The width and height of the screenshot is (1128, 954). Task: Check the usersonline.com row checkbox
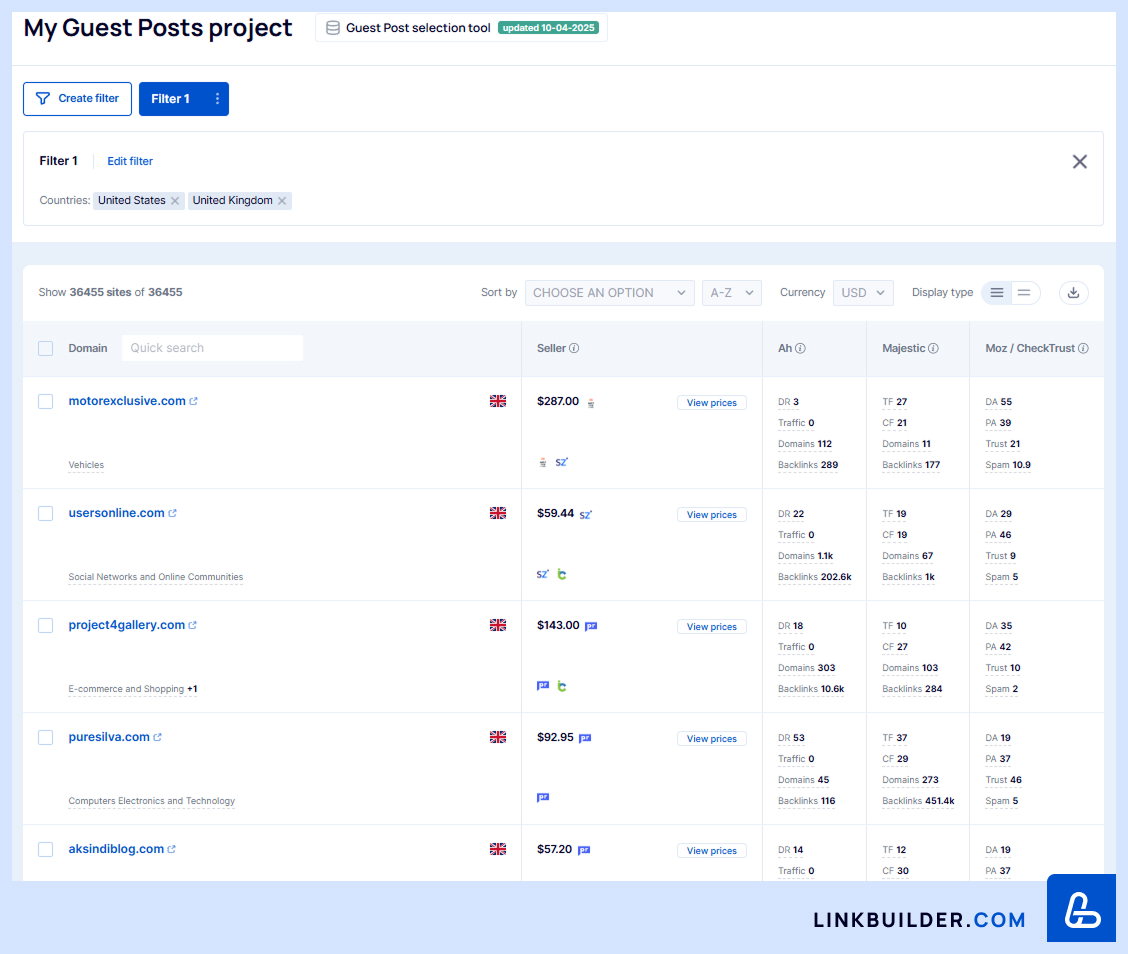(x=45, y=514)
